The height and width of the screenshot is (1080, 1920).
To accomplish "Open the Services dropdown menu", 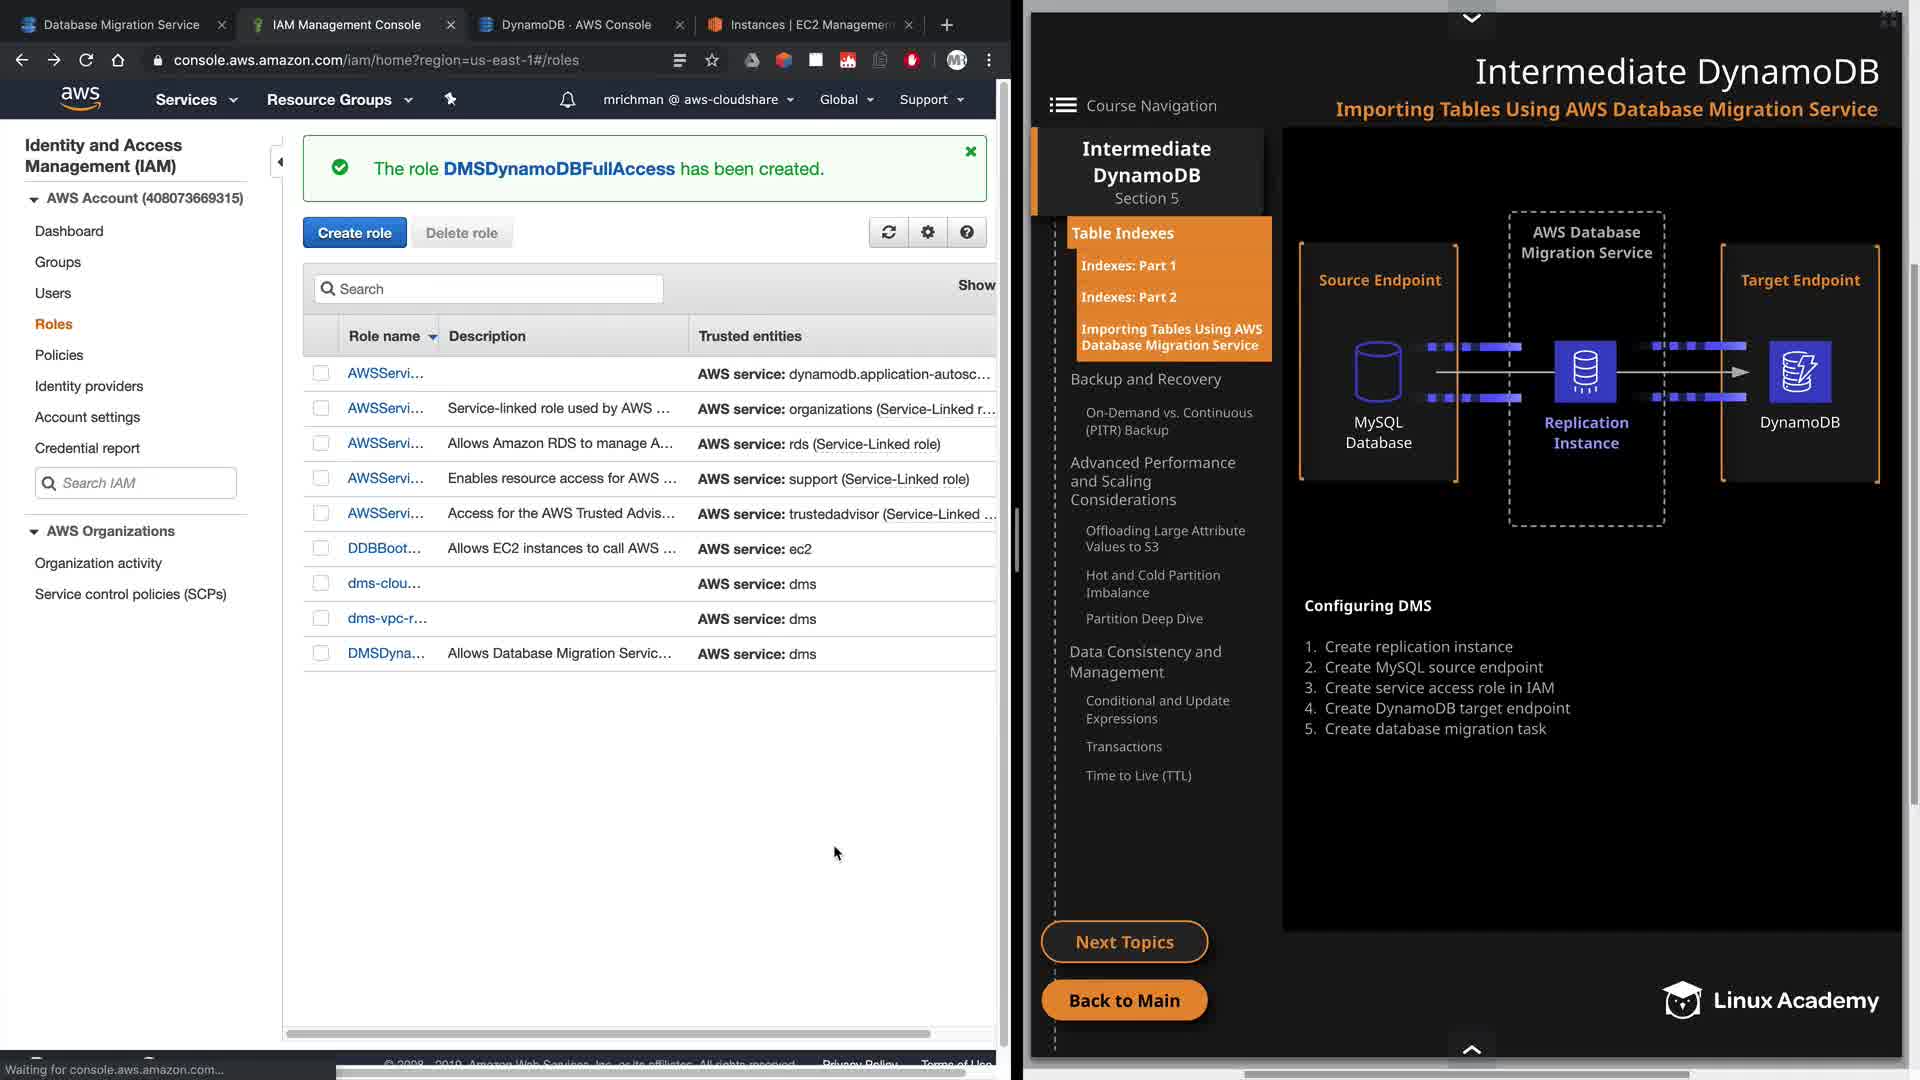I will click(x=196, y=100).
